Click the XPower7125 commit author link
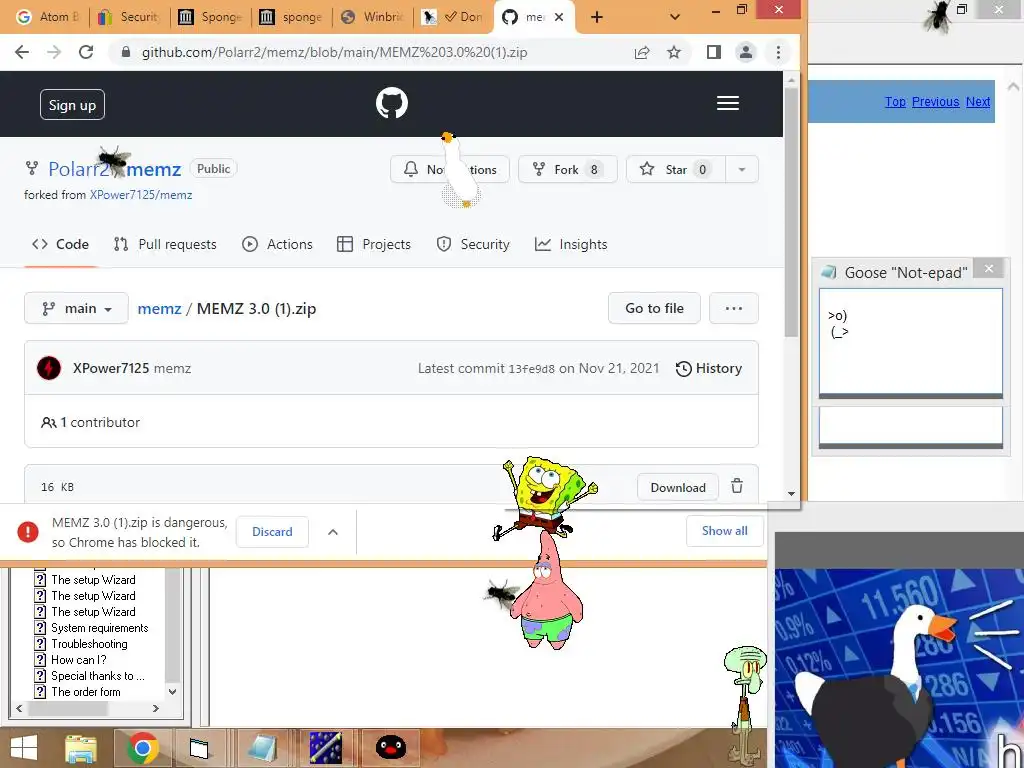The width and height of the screenshot is (1024, 768). [x=111, y=368]
